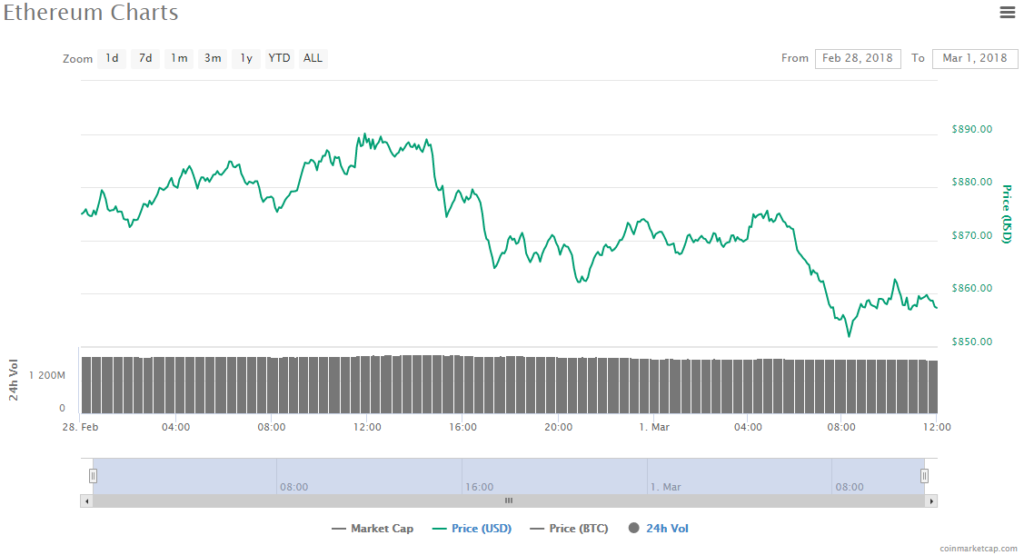The height and width of the screenshot is (555, 1024).
Task: Choose the YTD zoom range
Action: tap(280, 58)
